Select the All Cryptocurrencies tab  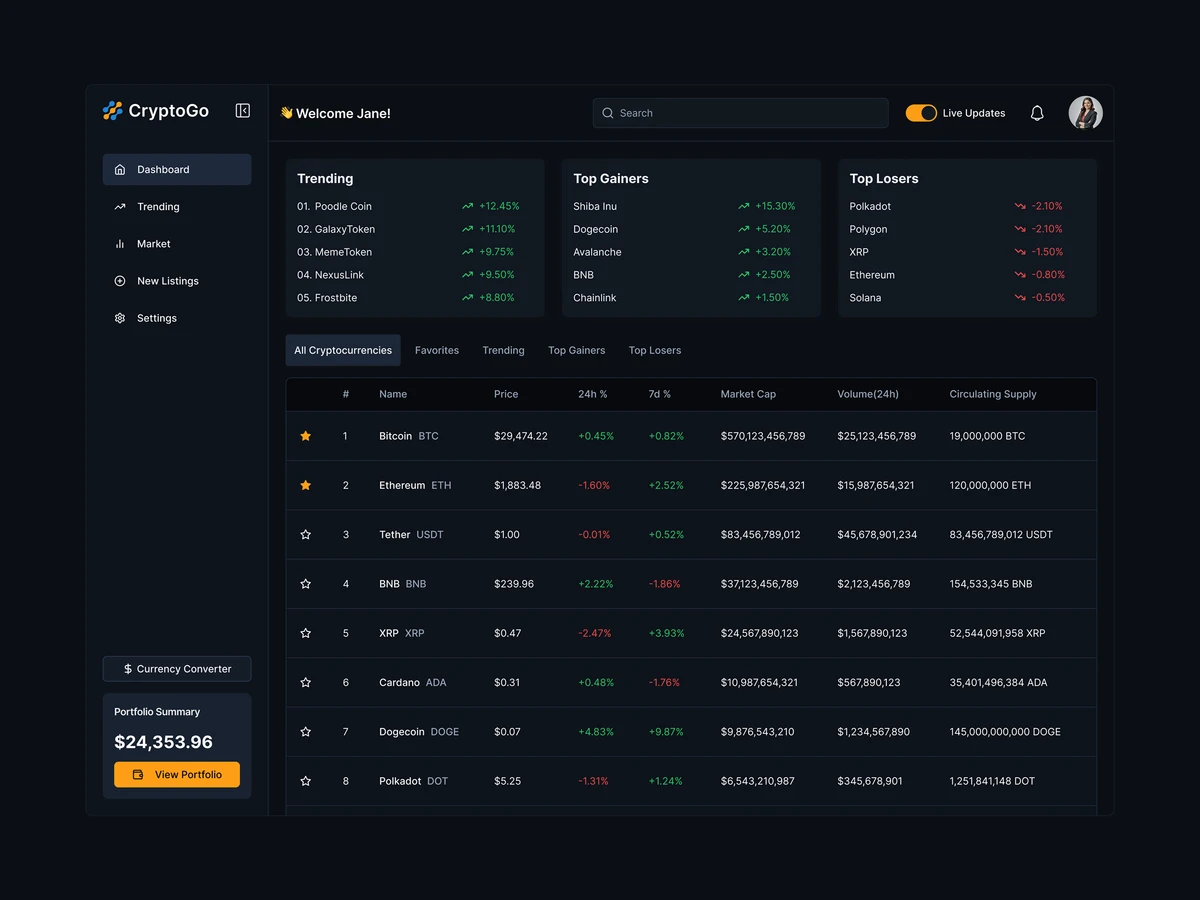point(342,350)
